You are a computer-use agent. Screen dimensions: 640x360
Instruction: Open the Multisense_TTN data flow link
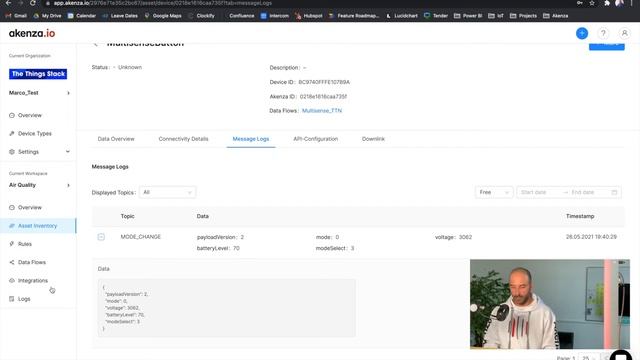pos(322,111)
